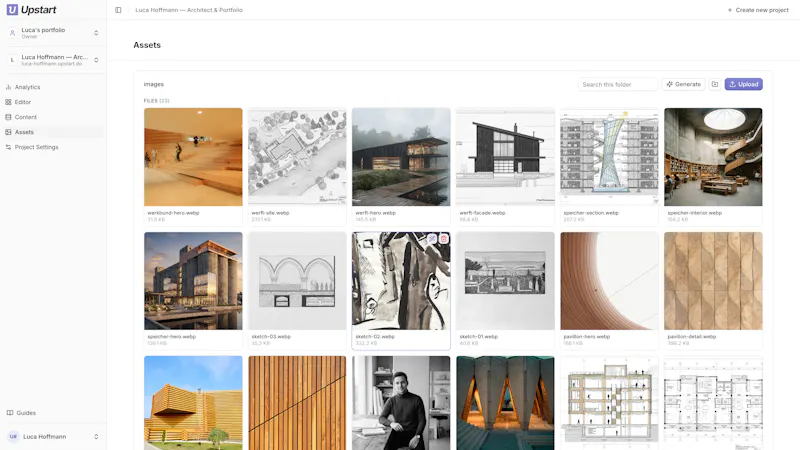Open Project Settings in the sidebar

pyautogui.click(x=53, y=147)
